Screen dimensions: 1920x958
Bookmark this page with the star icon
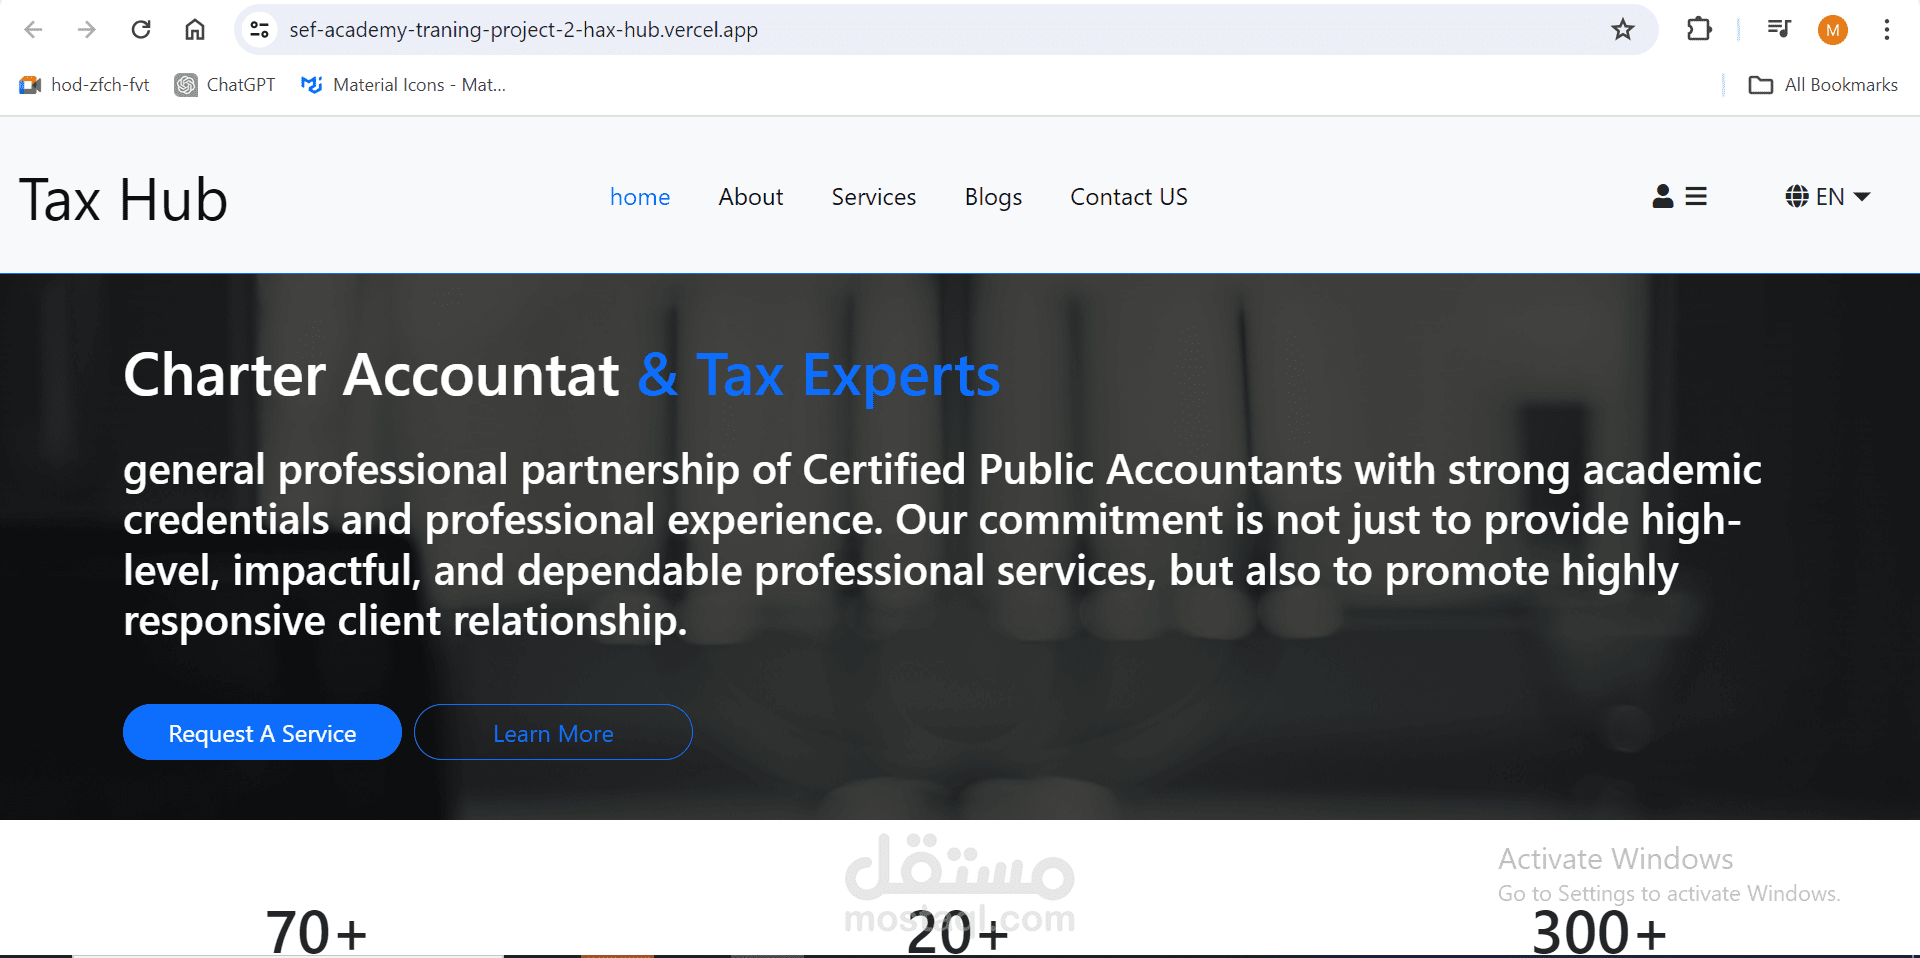(x=1621, y=29)
